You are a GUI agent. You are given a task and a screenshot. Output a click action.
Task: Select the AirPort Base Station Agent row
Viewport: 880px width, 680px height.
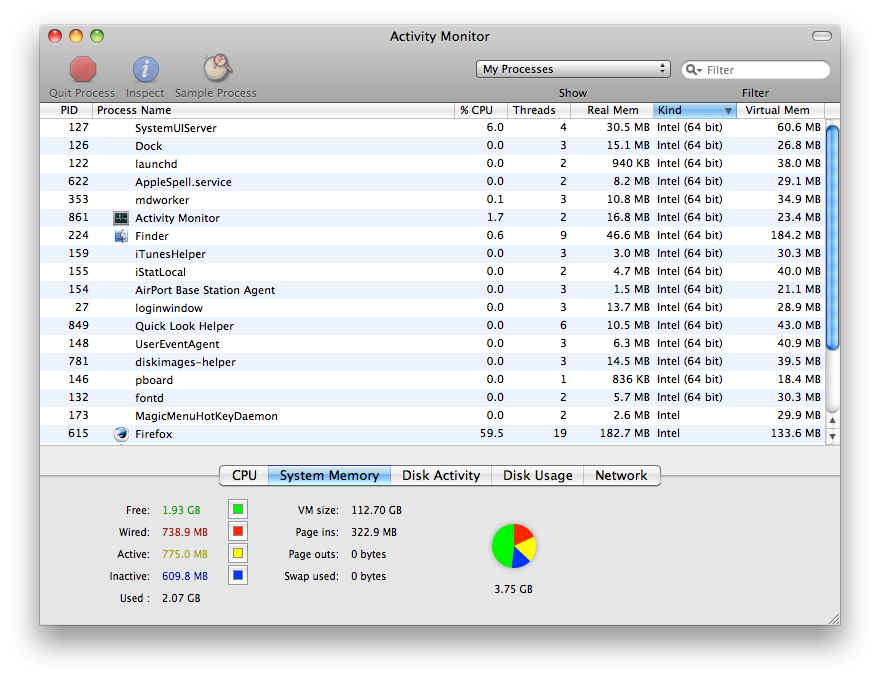(433, 290)
